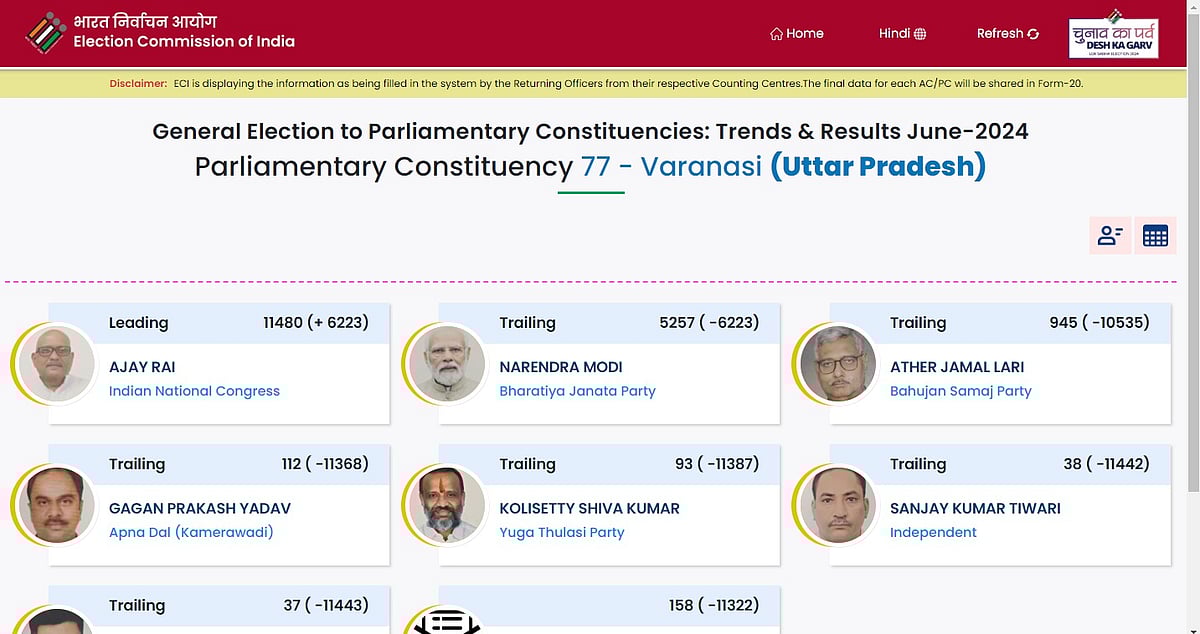Click the Apna Dal (Kamerawadi) party label

pyautogui.click(x=191, y=532)
